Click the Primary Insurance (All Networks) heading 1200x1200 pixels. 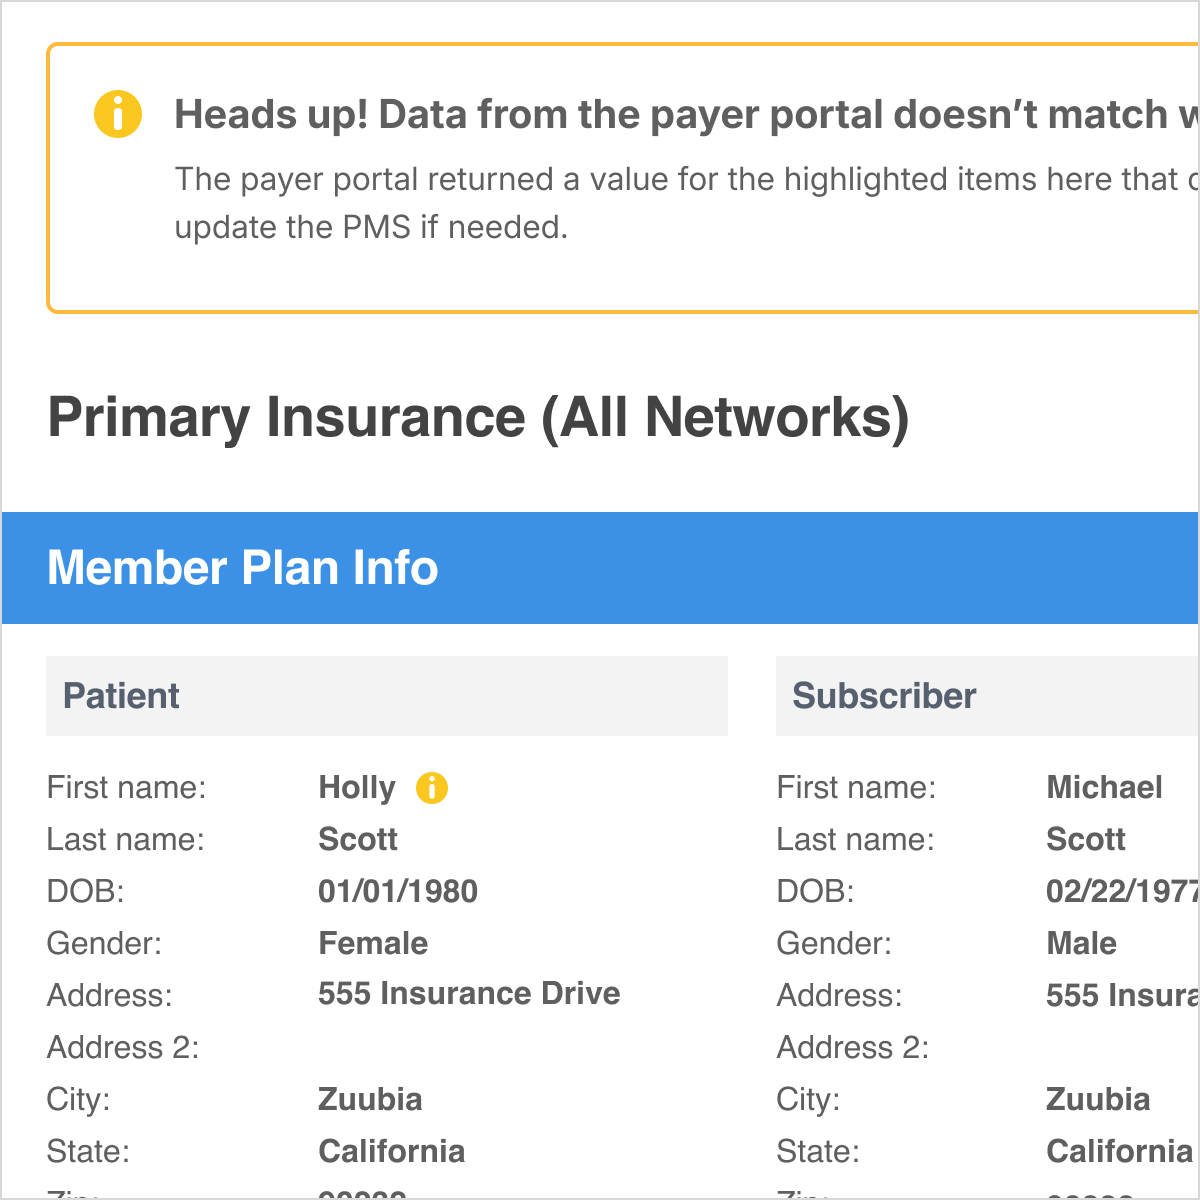478,417
